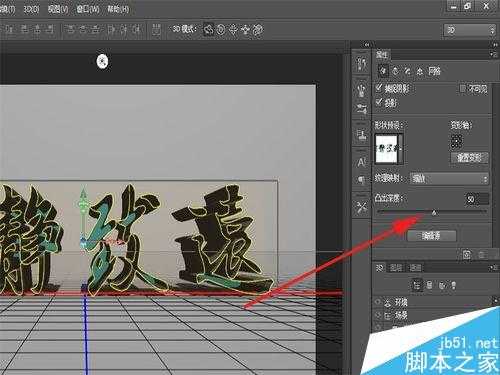Click the 凸出深度 slider handle
The width and height of the screenshot is (500, 375).
pos(434,212)
